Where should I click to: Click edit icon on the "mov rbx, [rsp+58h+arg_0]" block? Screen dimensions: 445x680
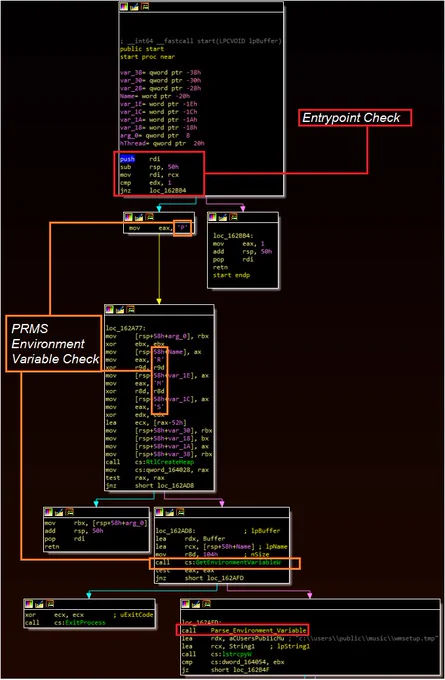click(x=59, y=512)
